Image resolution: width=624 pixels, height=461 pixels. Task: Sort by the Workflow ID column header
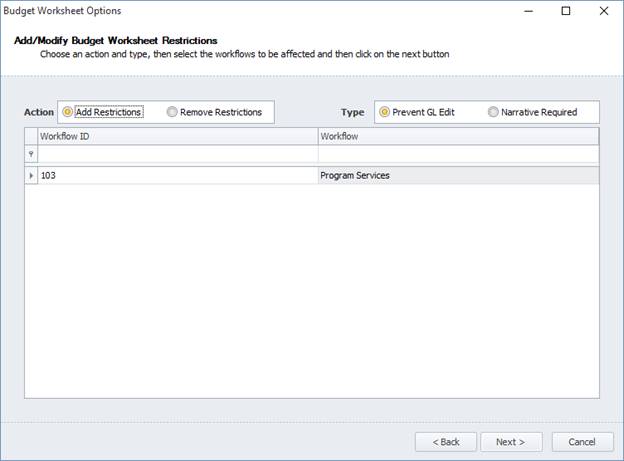(176, 136)
